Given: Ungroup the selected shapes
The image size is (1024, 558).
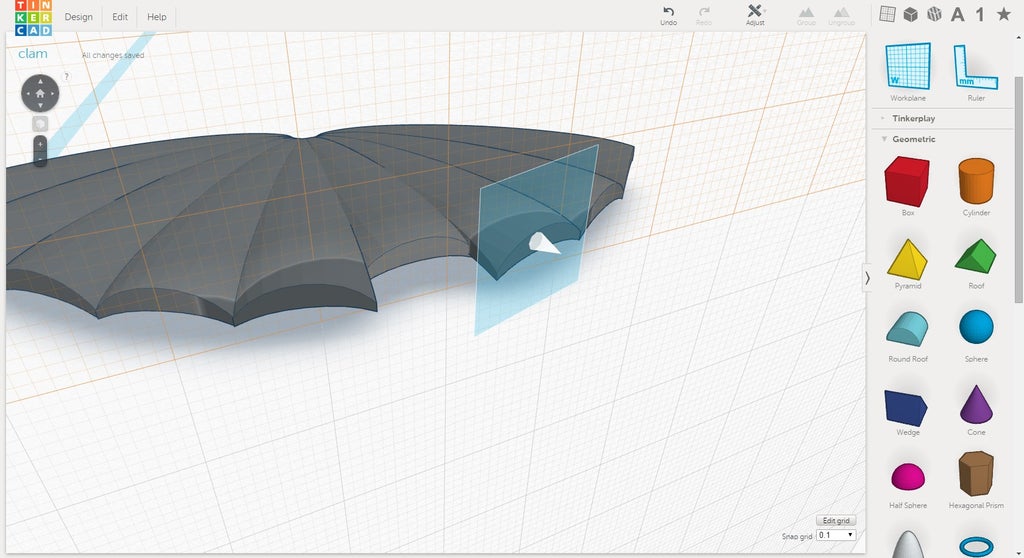Looking at the screenshot, I should tap(841, 16).
